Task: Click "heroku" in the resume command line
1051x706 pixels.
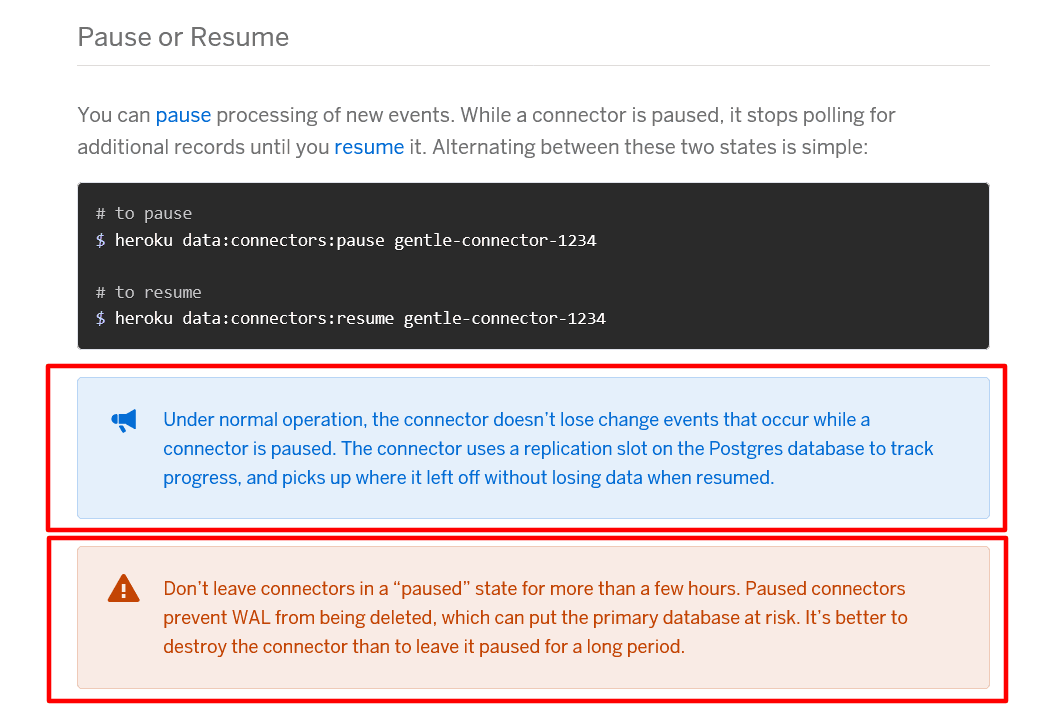Action: tap(144, 318)
